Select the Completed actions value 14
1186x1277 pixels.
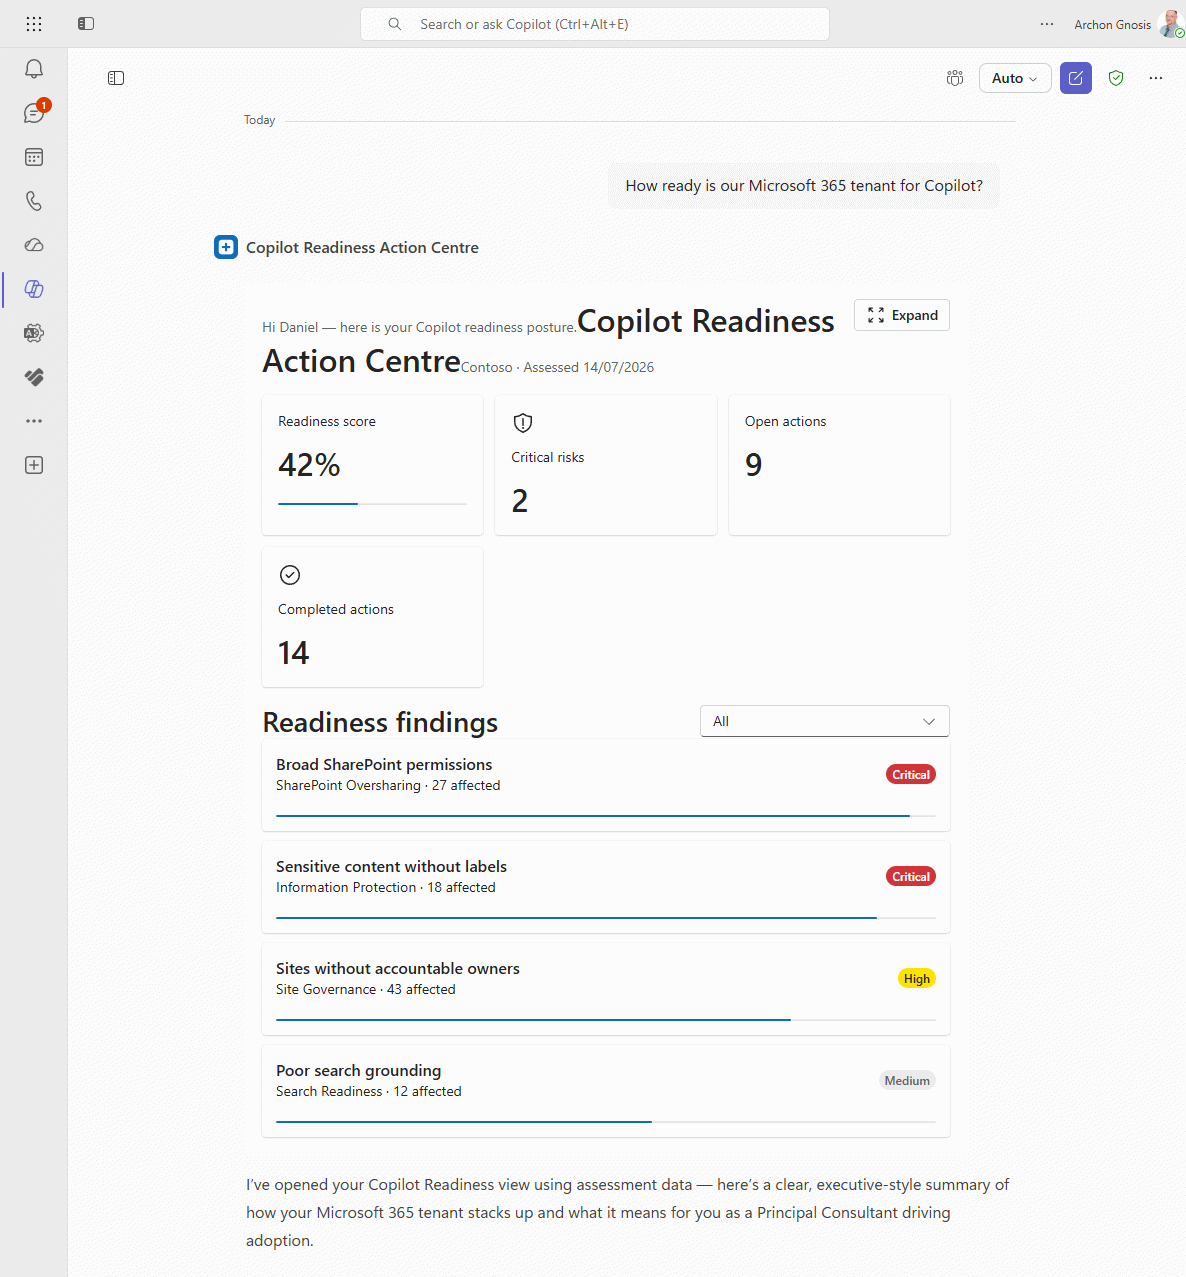click(x=294, y=653)
